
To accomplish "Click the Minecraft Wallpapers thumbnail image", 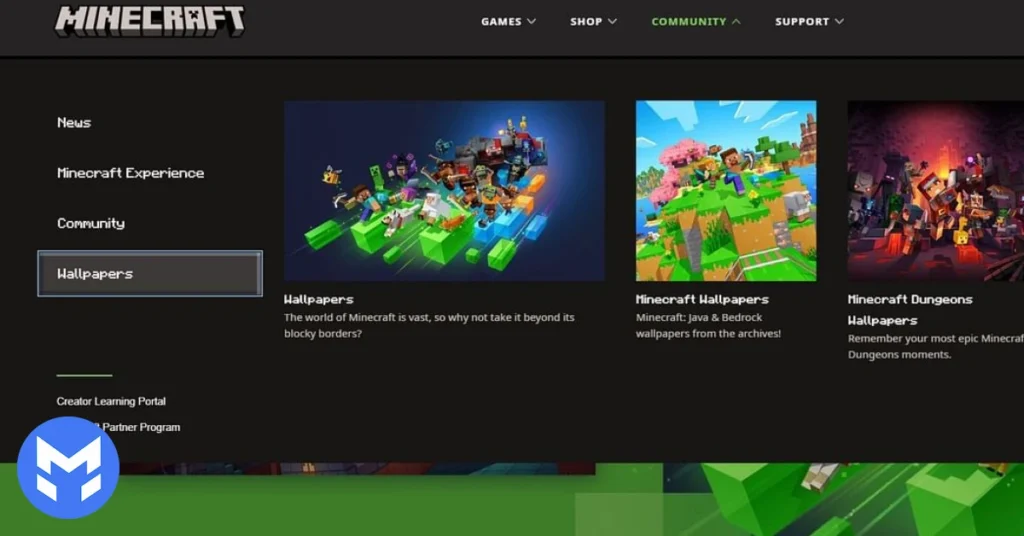I will pos(726,191).
